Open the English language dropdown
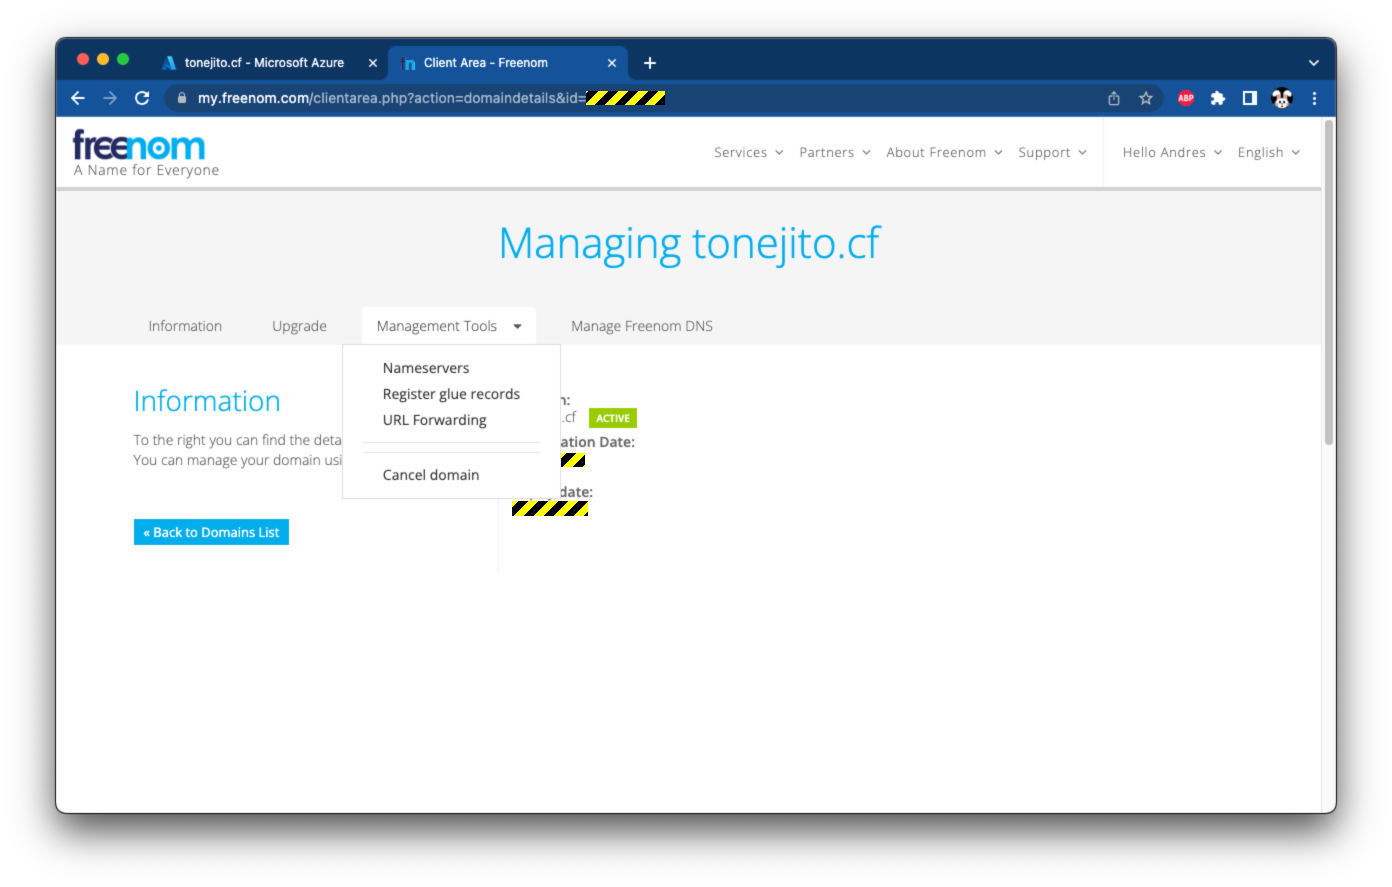This screenshot has height=887, width=1392. click(x=1268, y=153)
